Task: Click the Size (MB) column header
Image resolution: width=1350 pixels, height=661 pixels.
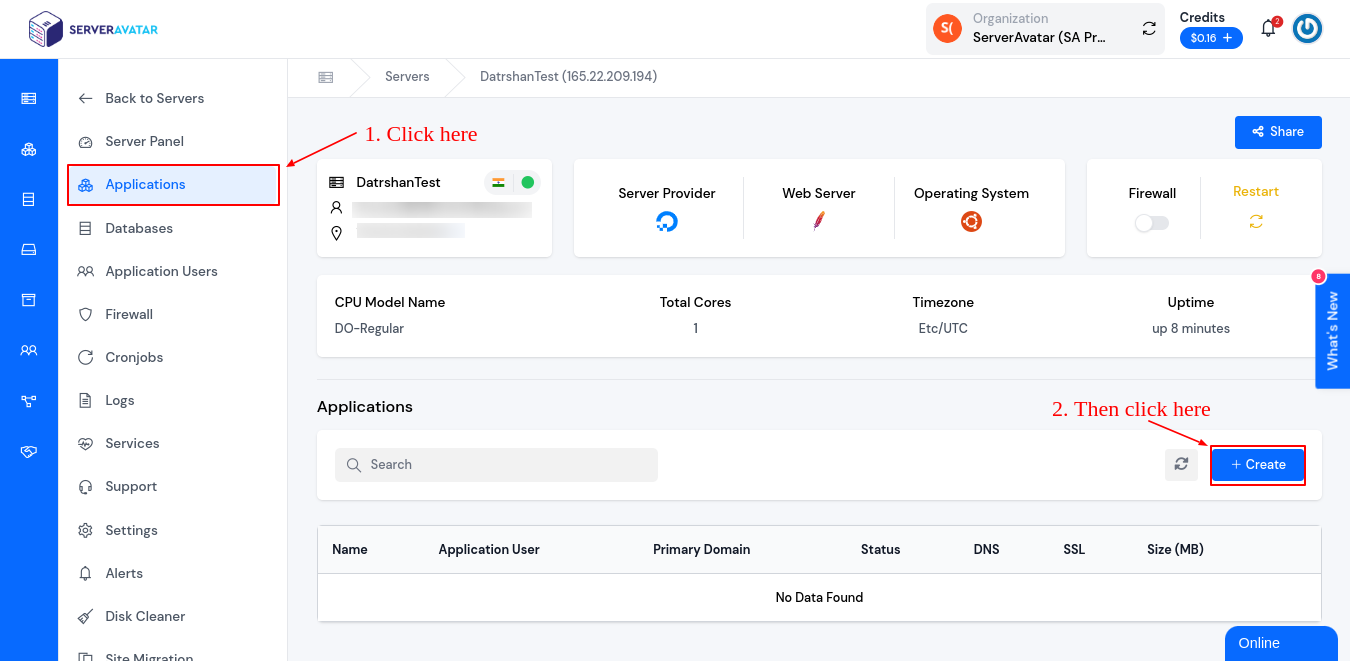Action: pyautogui.click(x=1175, y=549)
